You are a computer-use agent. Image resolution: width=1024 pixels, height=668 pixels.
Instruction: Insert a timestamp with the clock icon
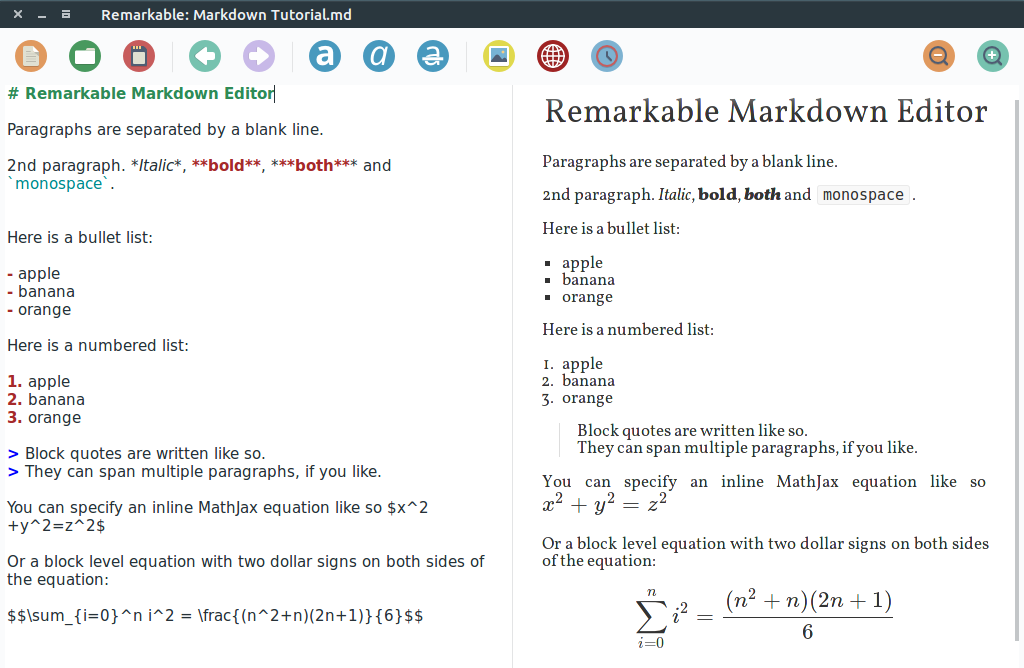point(606,56)
